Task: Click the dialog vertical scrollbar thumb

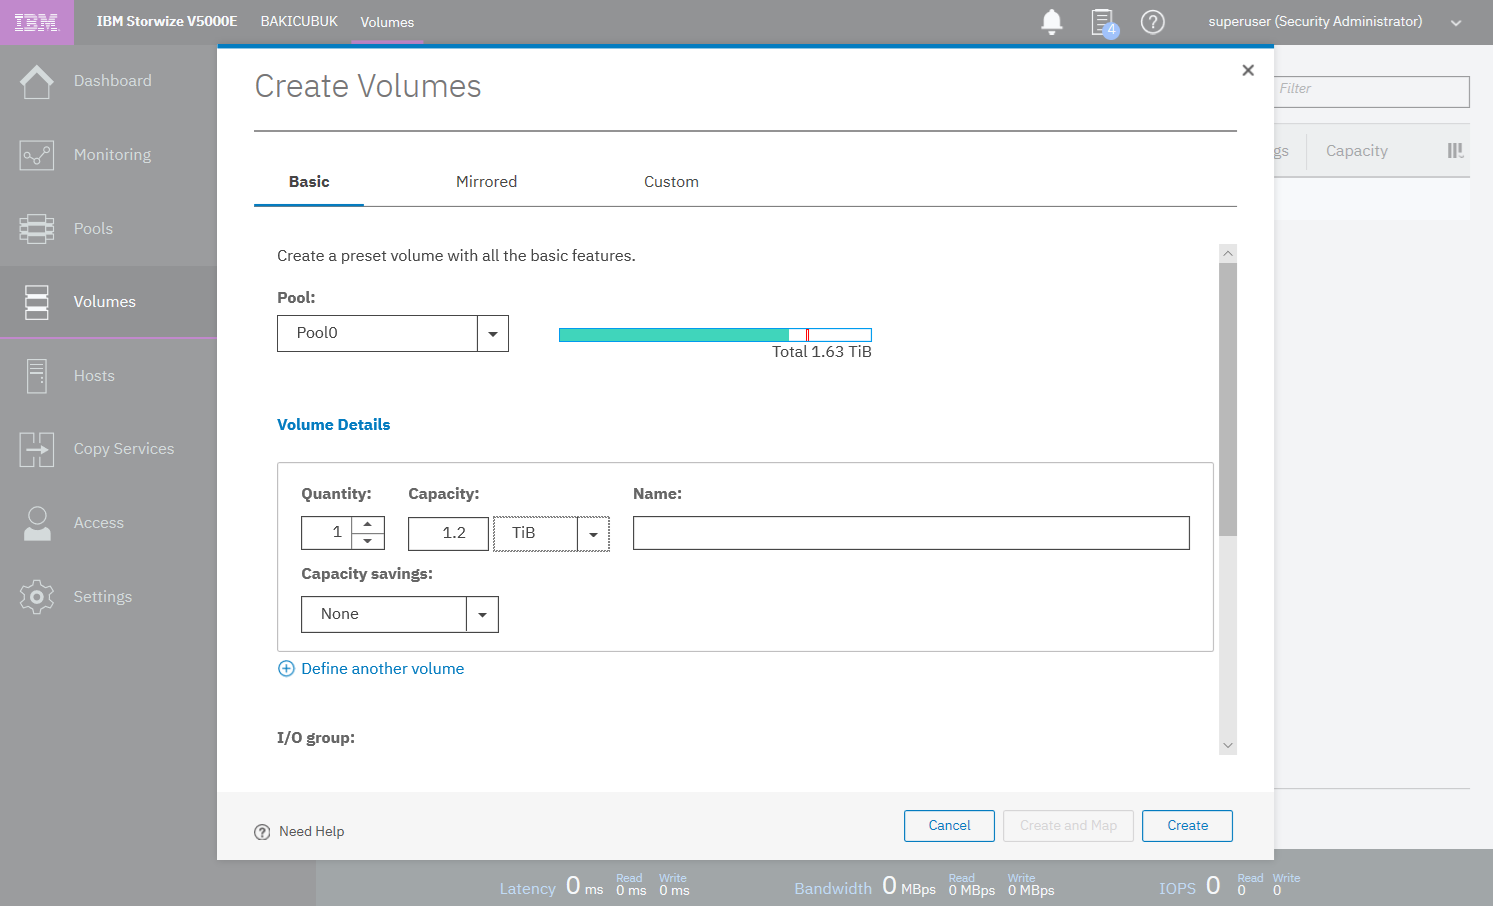Action: (x=1228, y=399)
